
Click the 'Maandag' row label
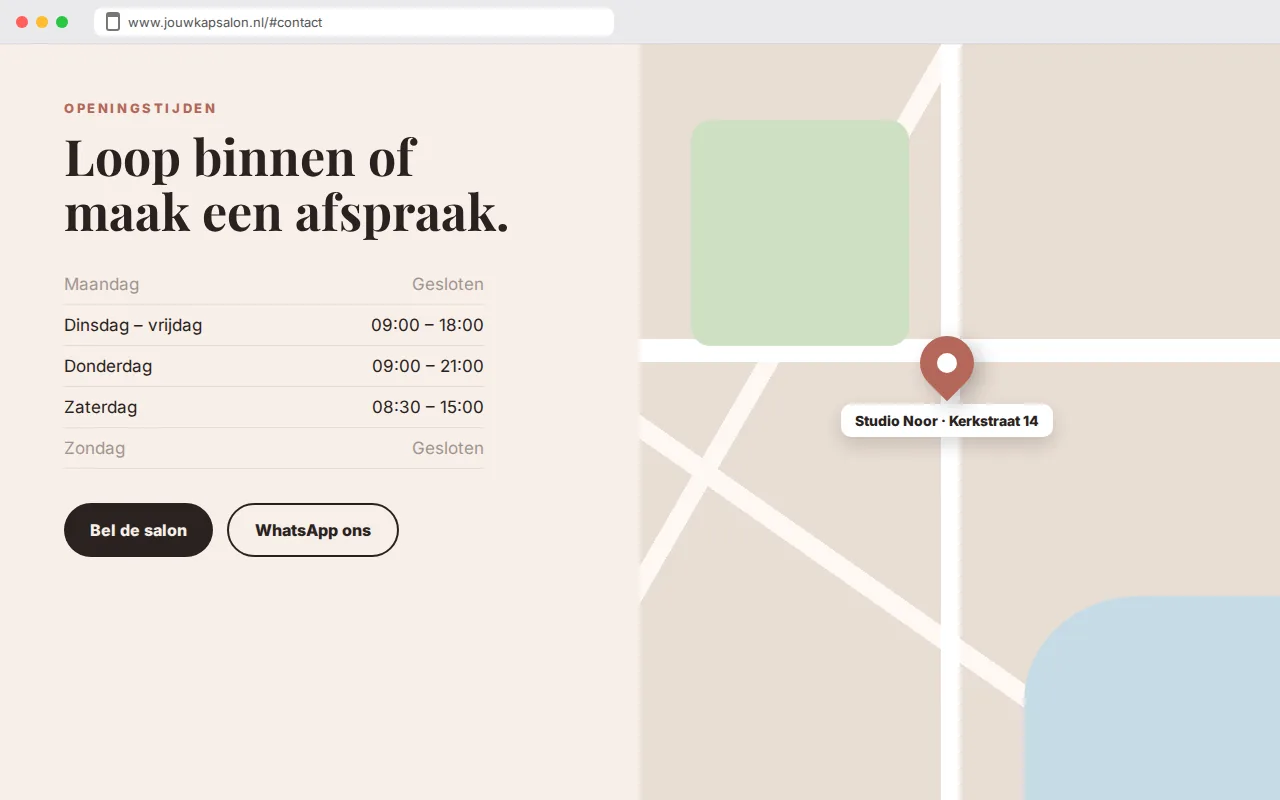[102, 284]
